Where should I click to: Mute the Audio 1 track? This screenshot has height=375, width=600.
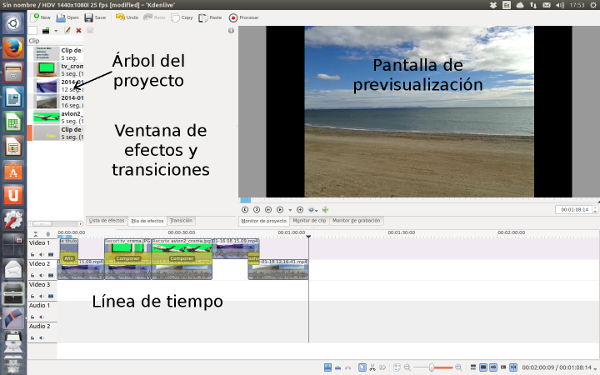point(41,317)
